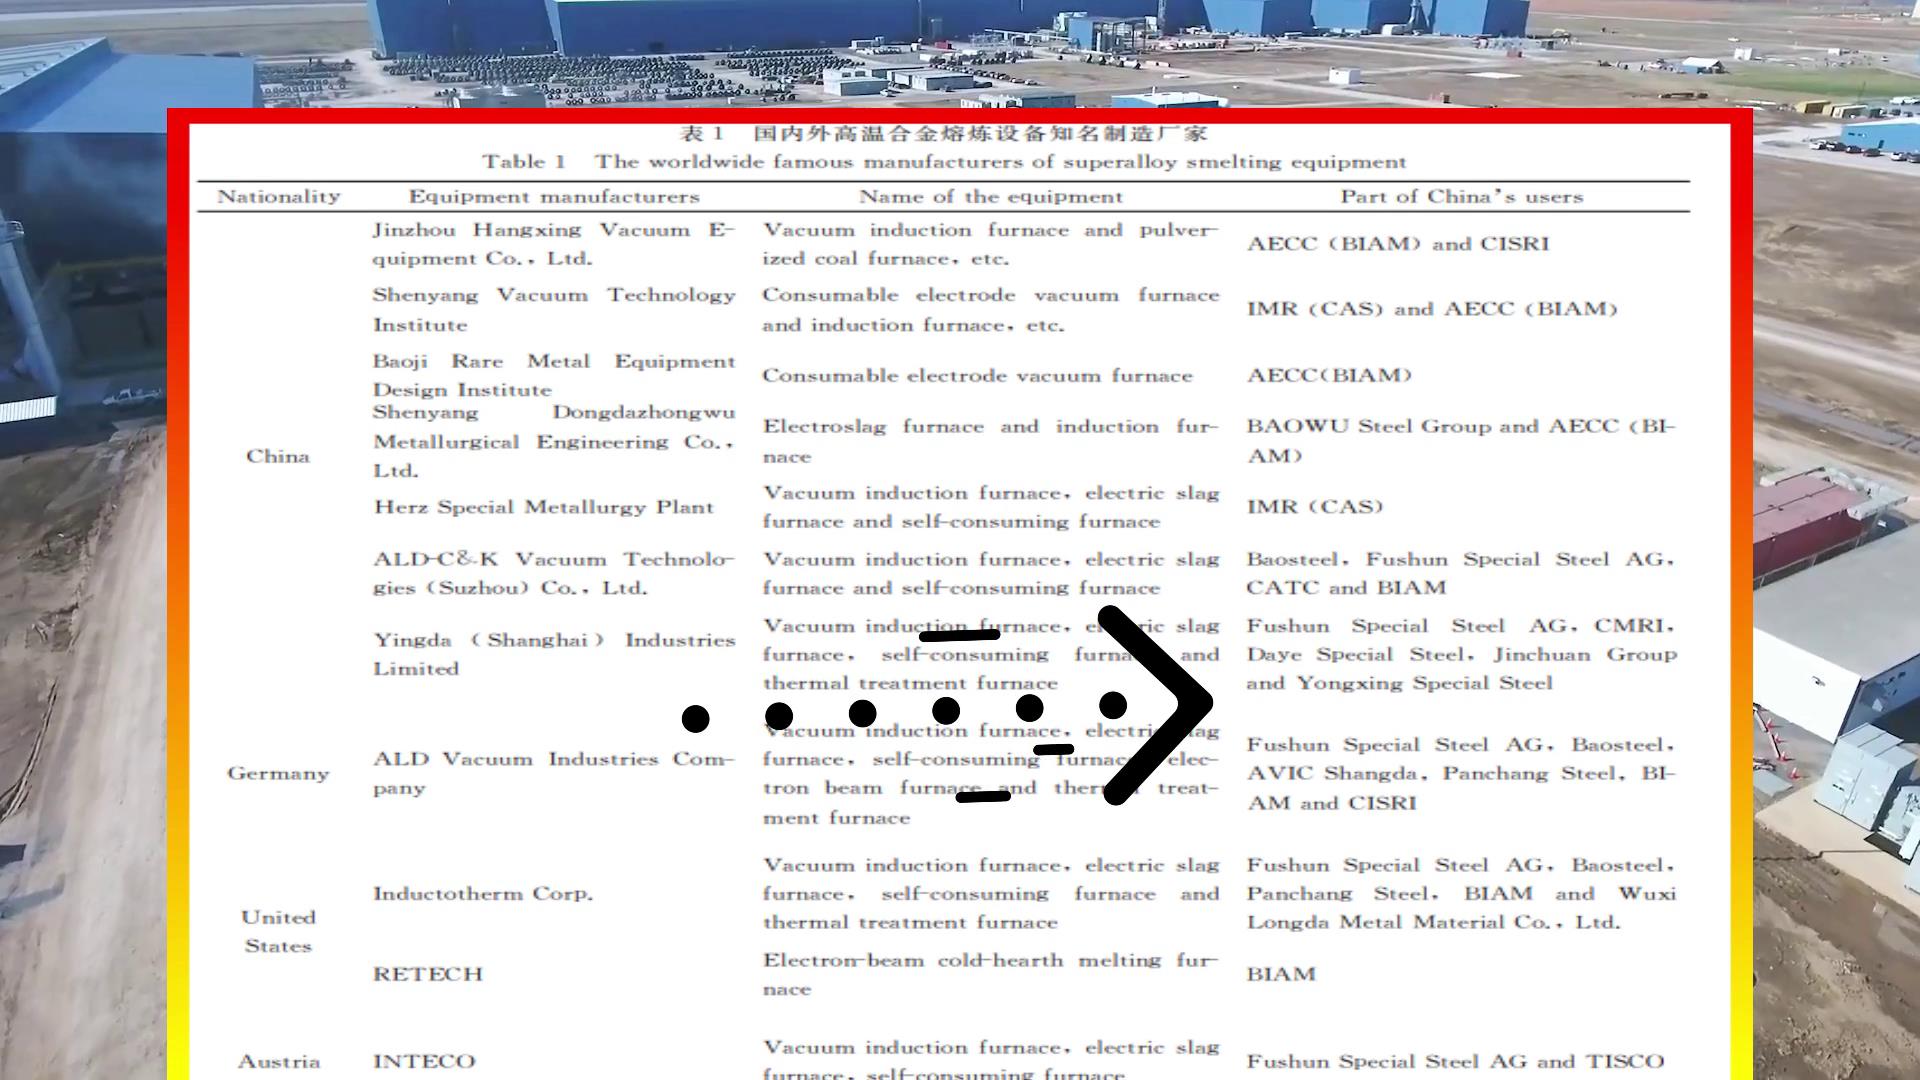Click the "Name of the equipment" header

click(990, 197)
